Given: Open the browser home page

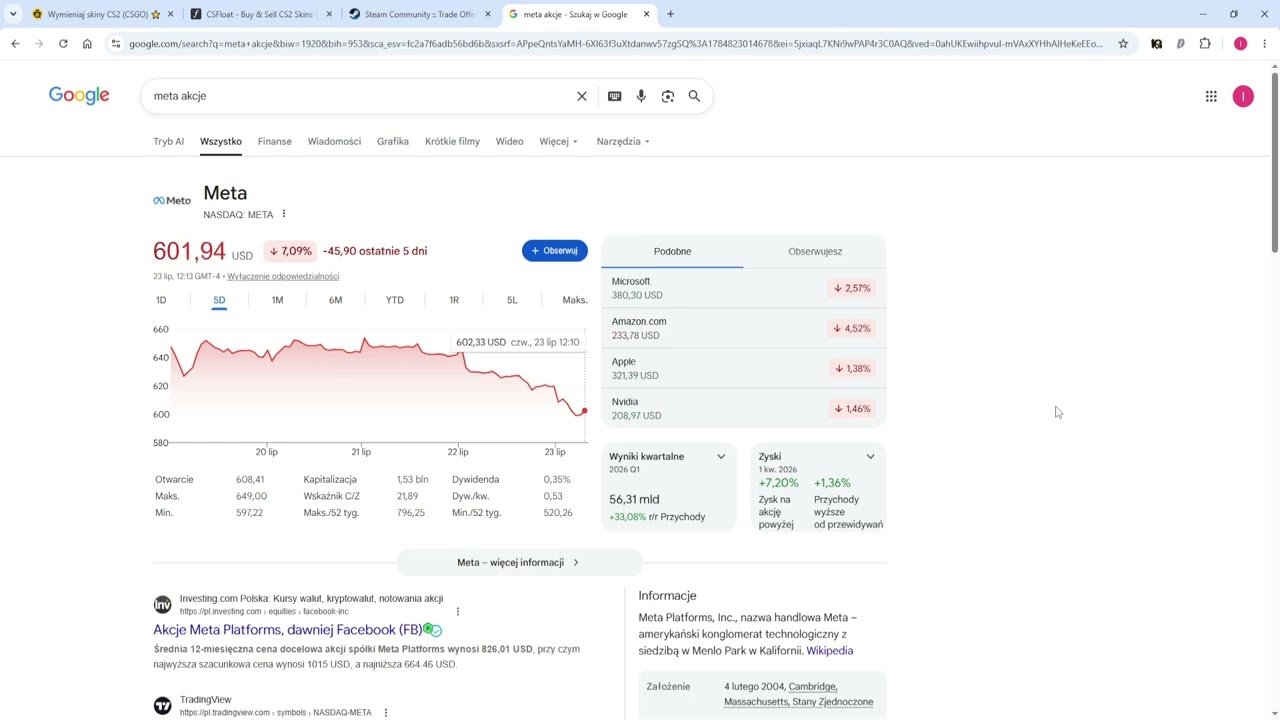Looking at the screenshot, I should pos(87,44).
